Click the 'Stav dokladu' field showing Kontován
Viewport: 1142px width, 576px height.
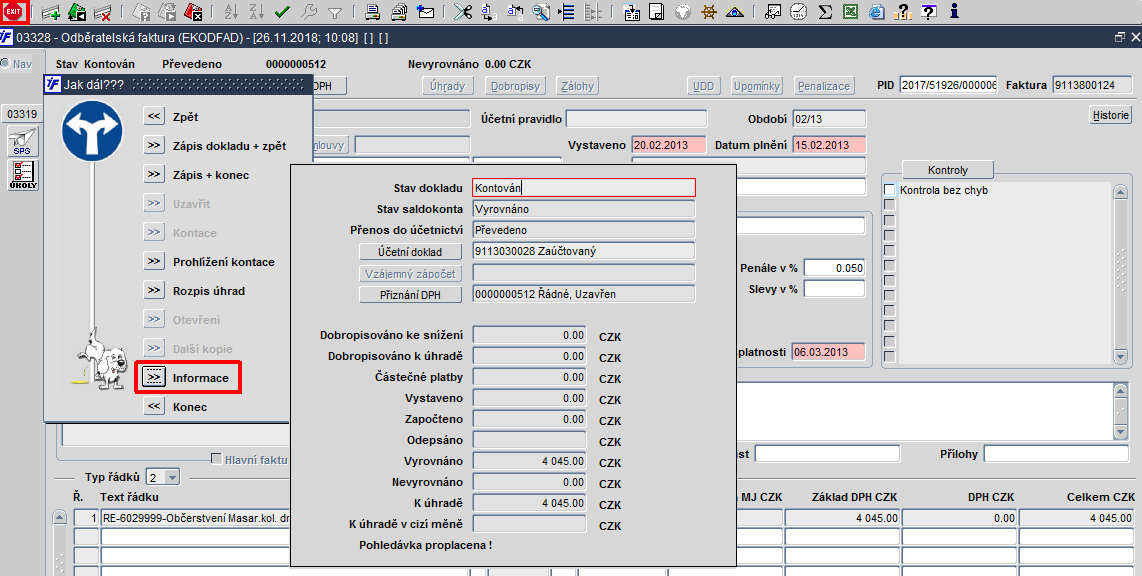pos(583,188)
